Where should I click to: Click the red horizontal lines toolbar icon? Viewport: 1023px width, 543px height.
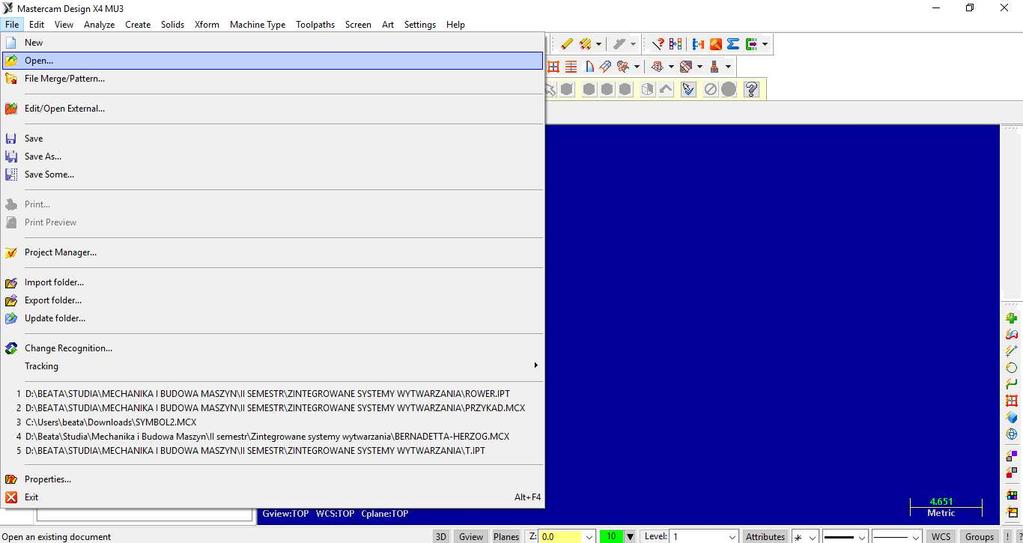point(571,67)
